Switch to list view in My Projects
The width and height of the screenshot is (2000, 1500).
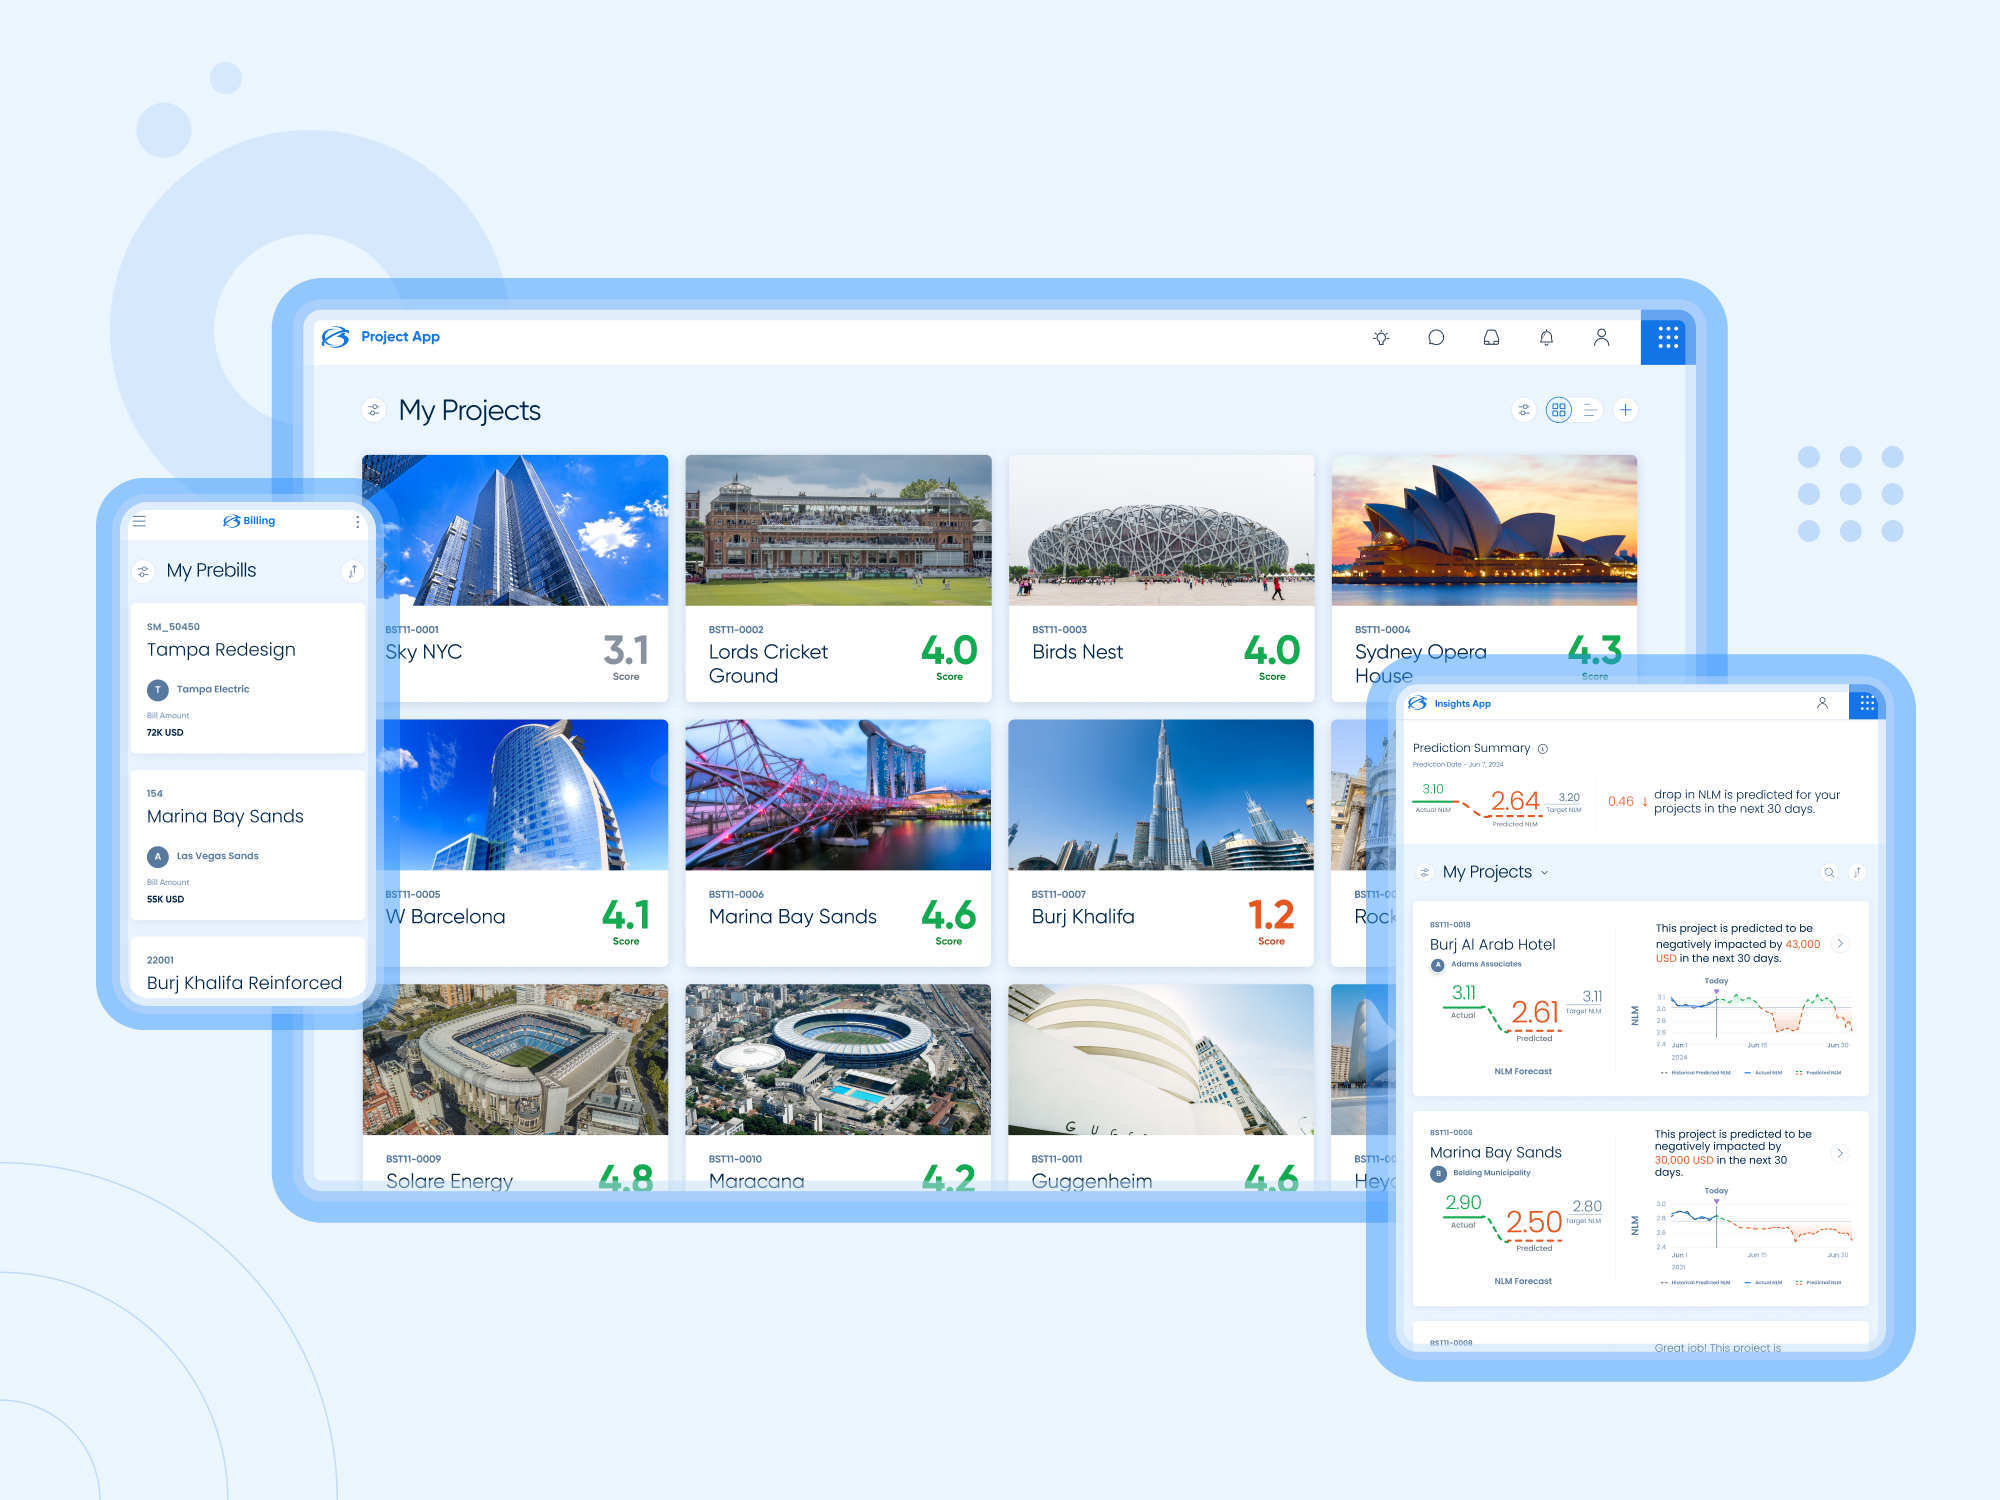click(1590, 410)
